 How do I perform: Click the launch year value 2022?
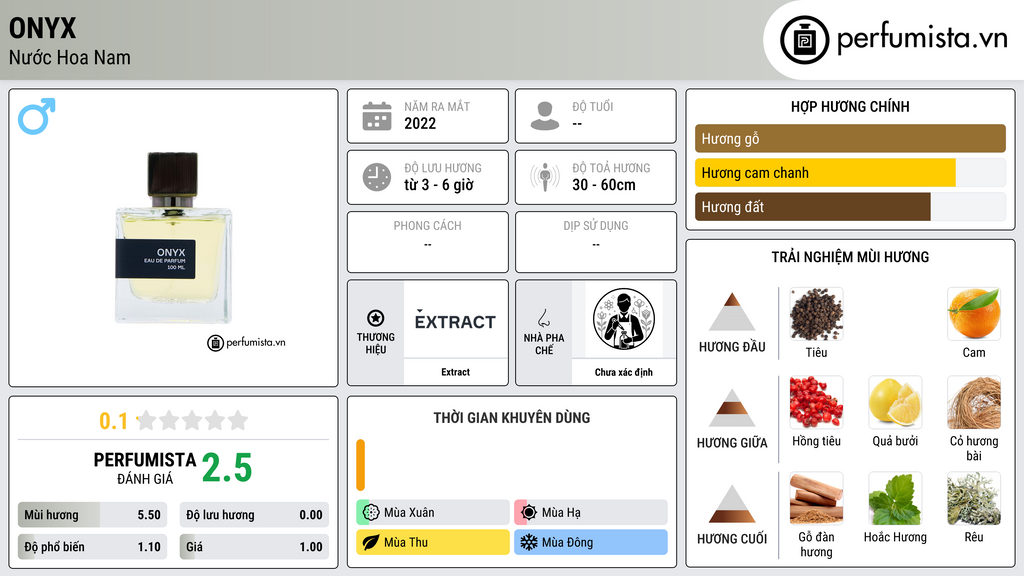(420, 123)
